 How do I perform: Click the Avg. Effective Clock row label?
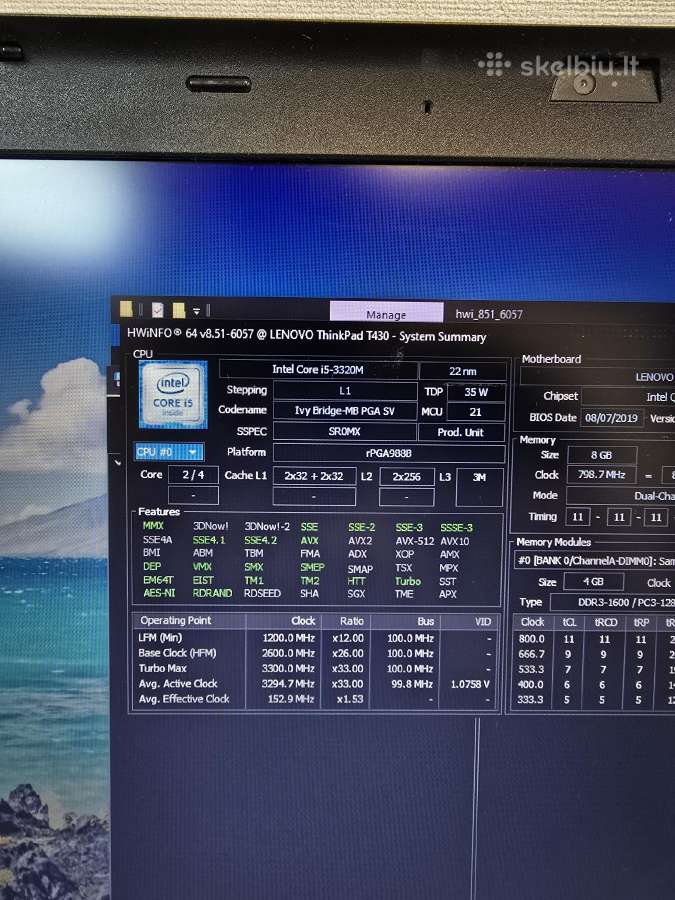(184, 699)
